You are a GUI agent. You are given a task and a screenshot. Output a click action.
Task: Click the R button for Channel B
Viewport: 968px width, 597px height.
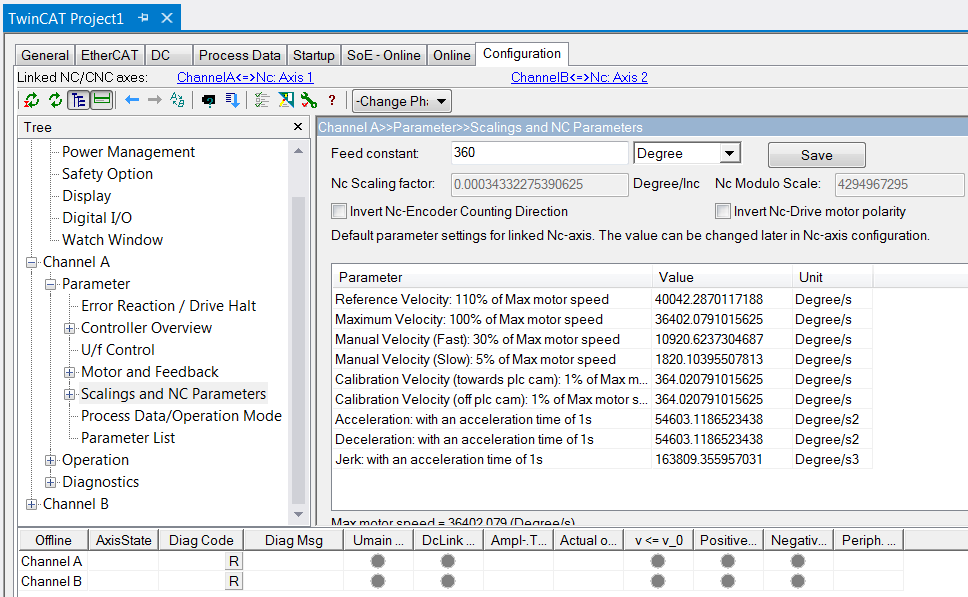click(x=233, y=582)
